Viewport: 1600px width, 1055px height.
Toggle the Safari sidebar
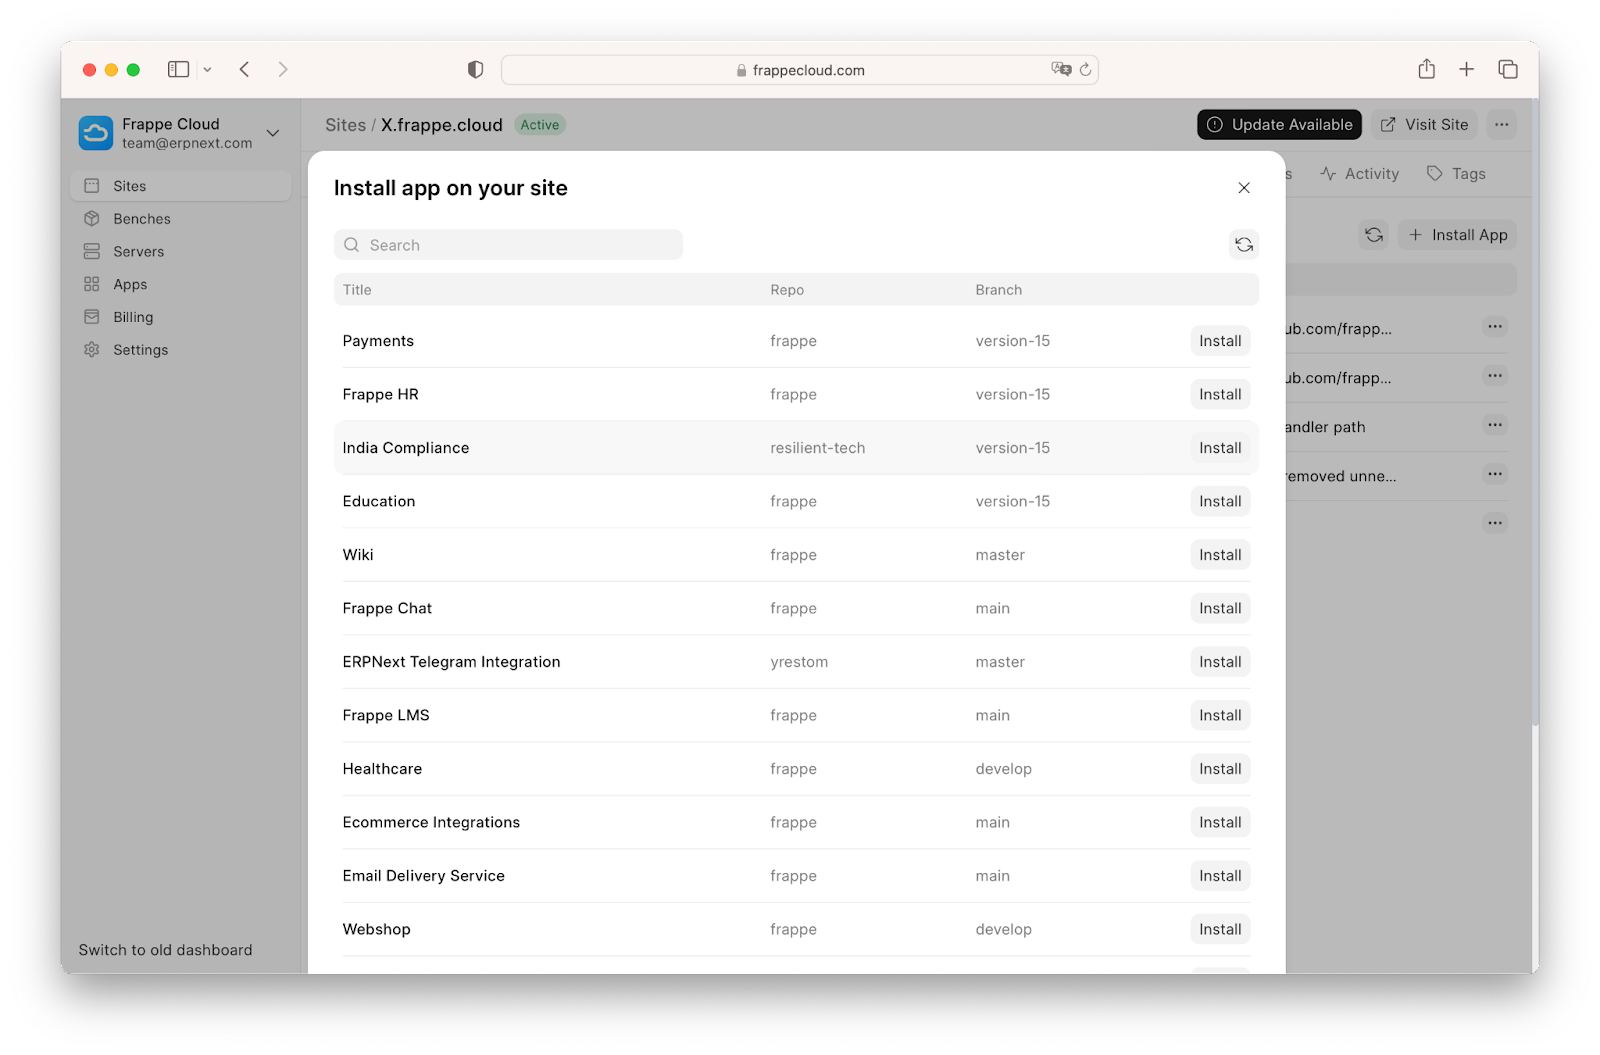pos(178,69)
